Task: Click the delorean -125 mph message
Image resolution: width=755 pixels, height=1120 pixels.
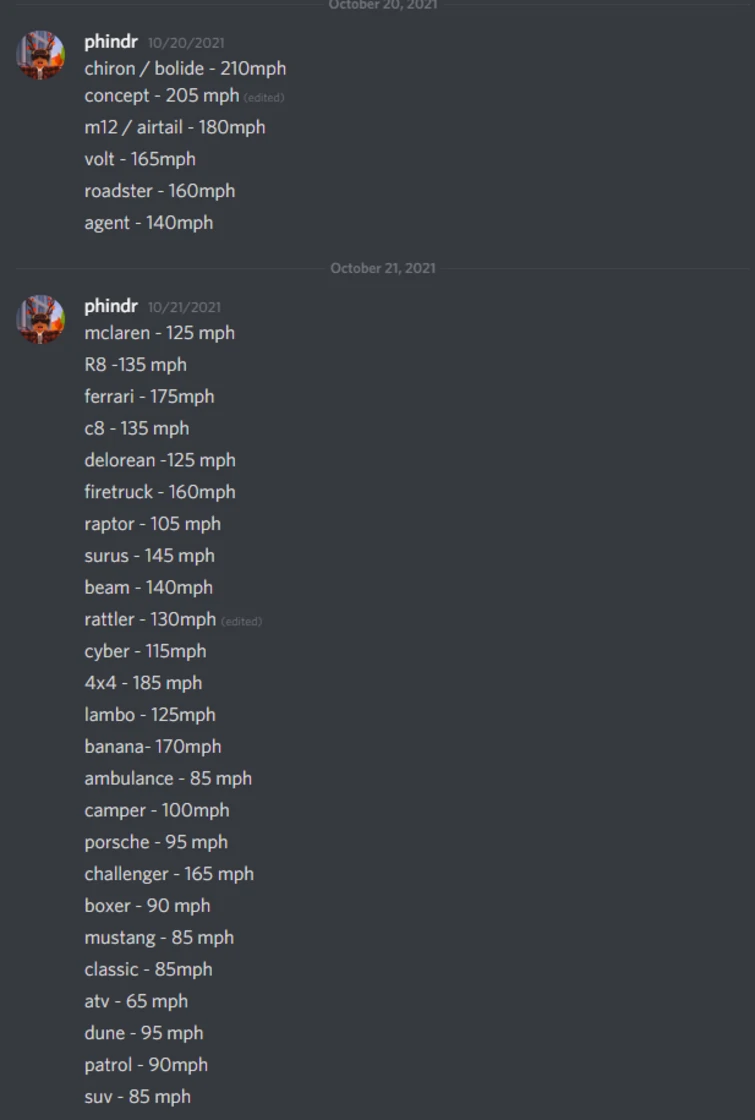Action: click(158, 460)
